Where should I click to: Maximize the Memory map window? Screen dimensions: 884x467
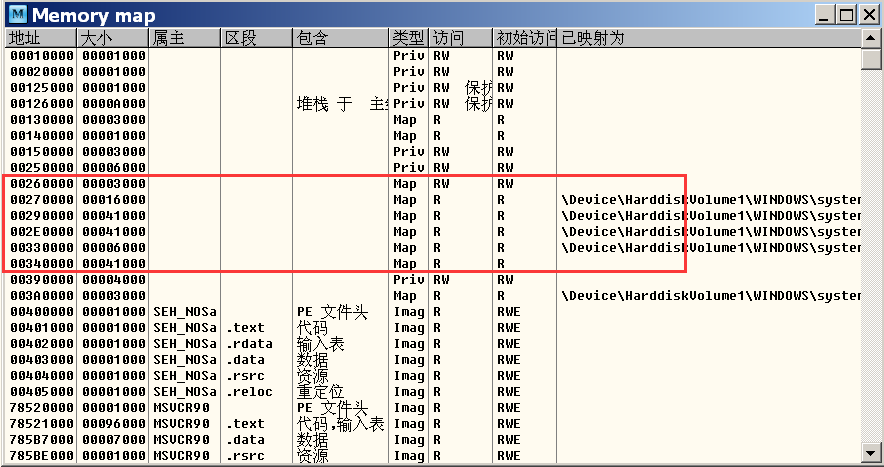tap(846, 15)
